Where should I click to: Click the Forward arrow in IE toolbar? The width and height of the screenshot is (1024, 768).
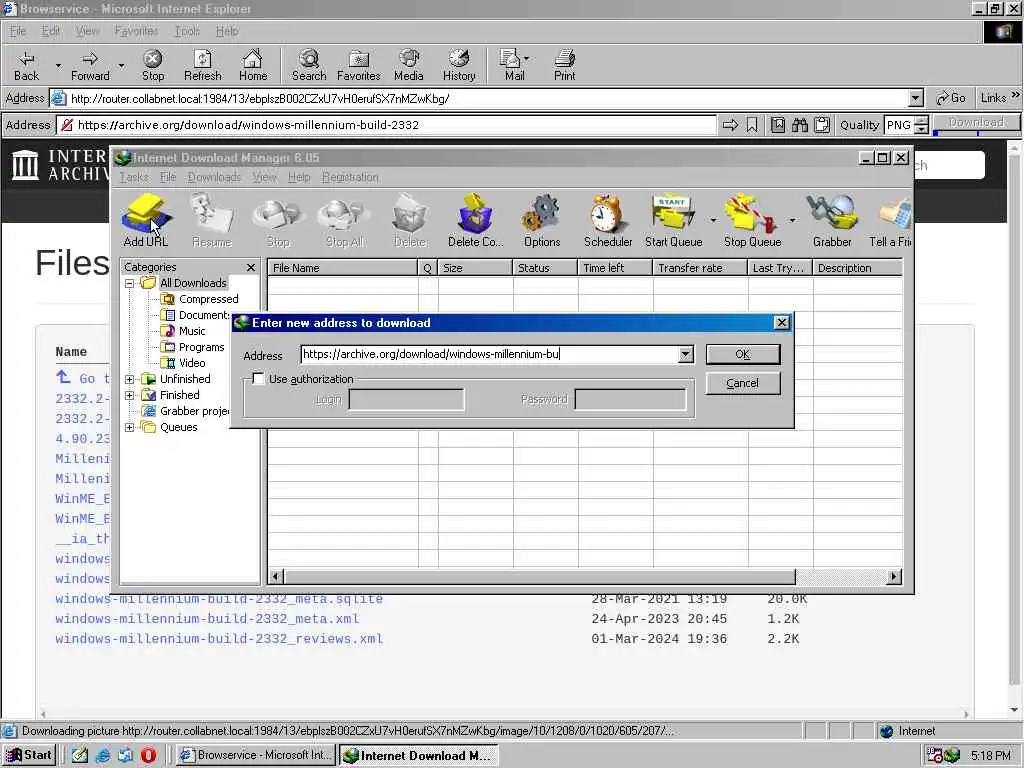(90, 65)
